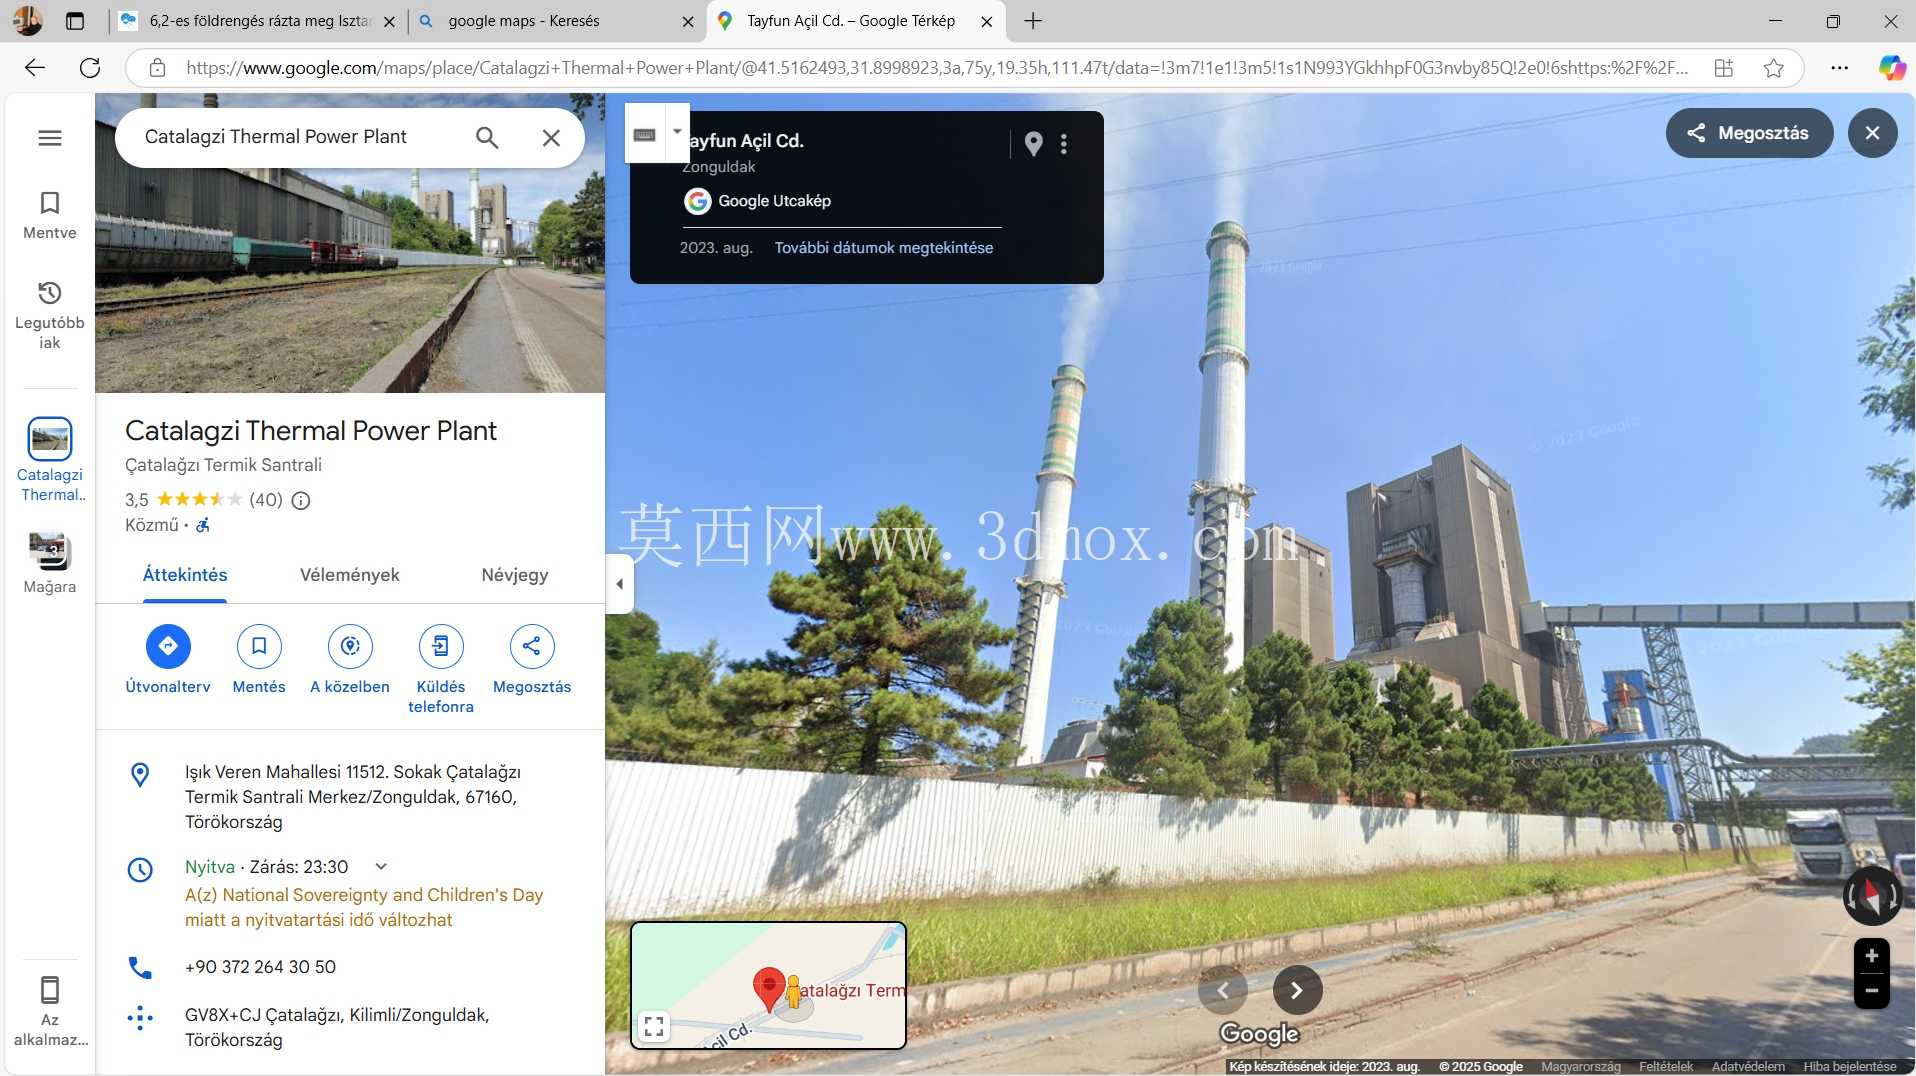The width and height of the screenshot is (1916, 1076).
Task: Close the Tayfun Açil Cd. tab
Action: pos(987,21)
